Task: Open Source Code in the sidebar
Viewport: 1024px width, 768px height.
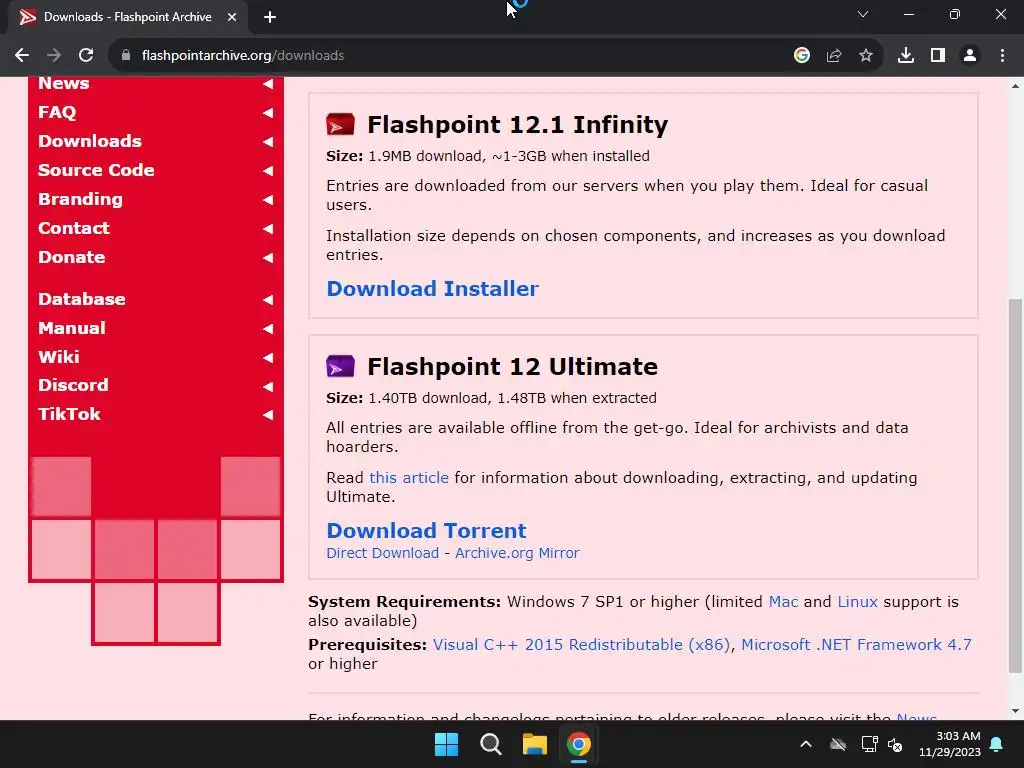Action: click(97, 170)
